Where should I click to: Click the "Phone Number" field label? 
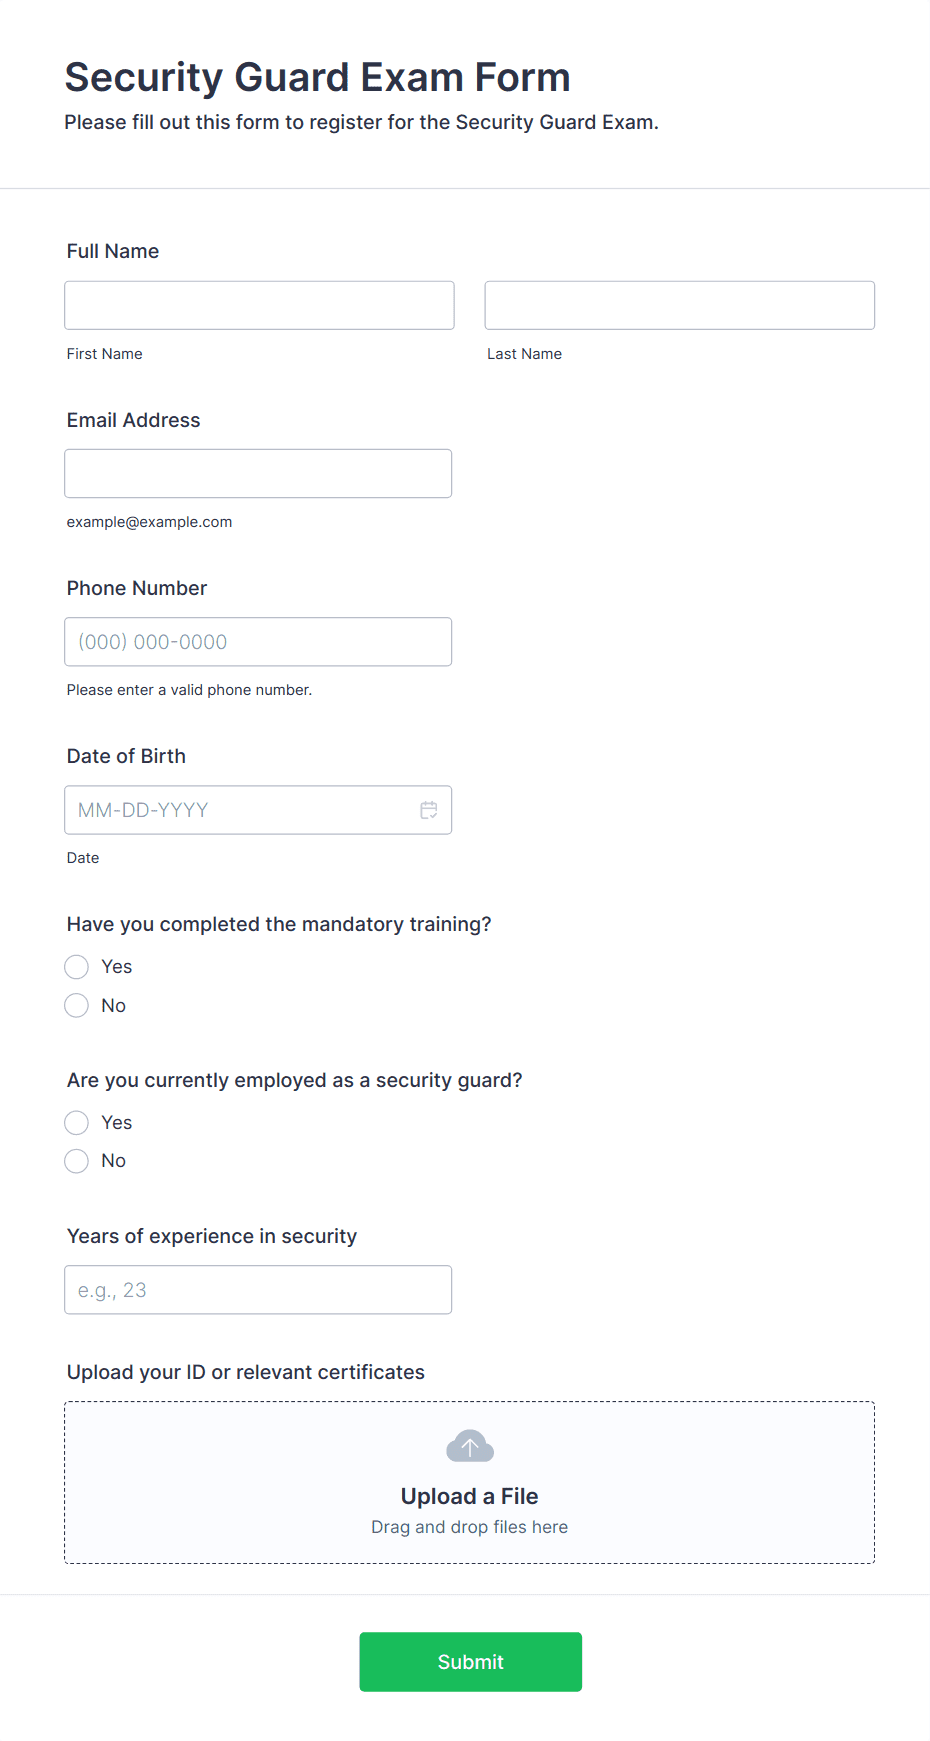point(137,588)
